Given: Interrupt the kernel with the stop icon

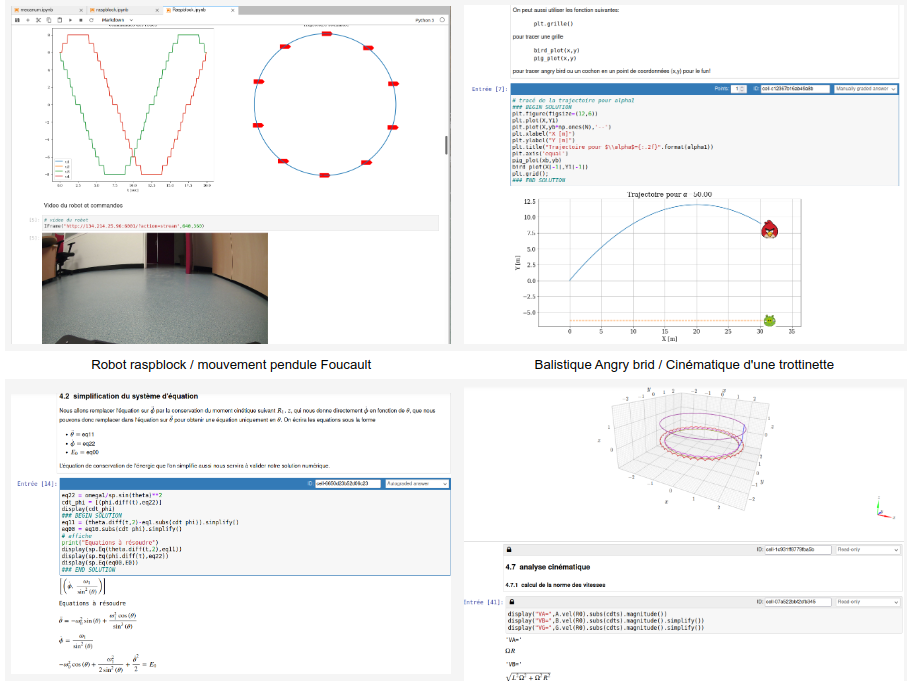Looking at the screenshot, I should coord(81,19).
